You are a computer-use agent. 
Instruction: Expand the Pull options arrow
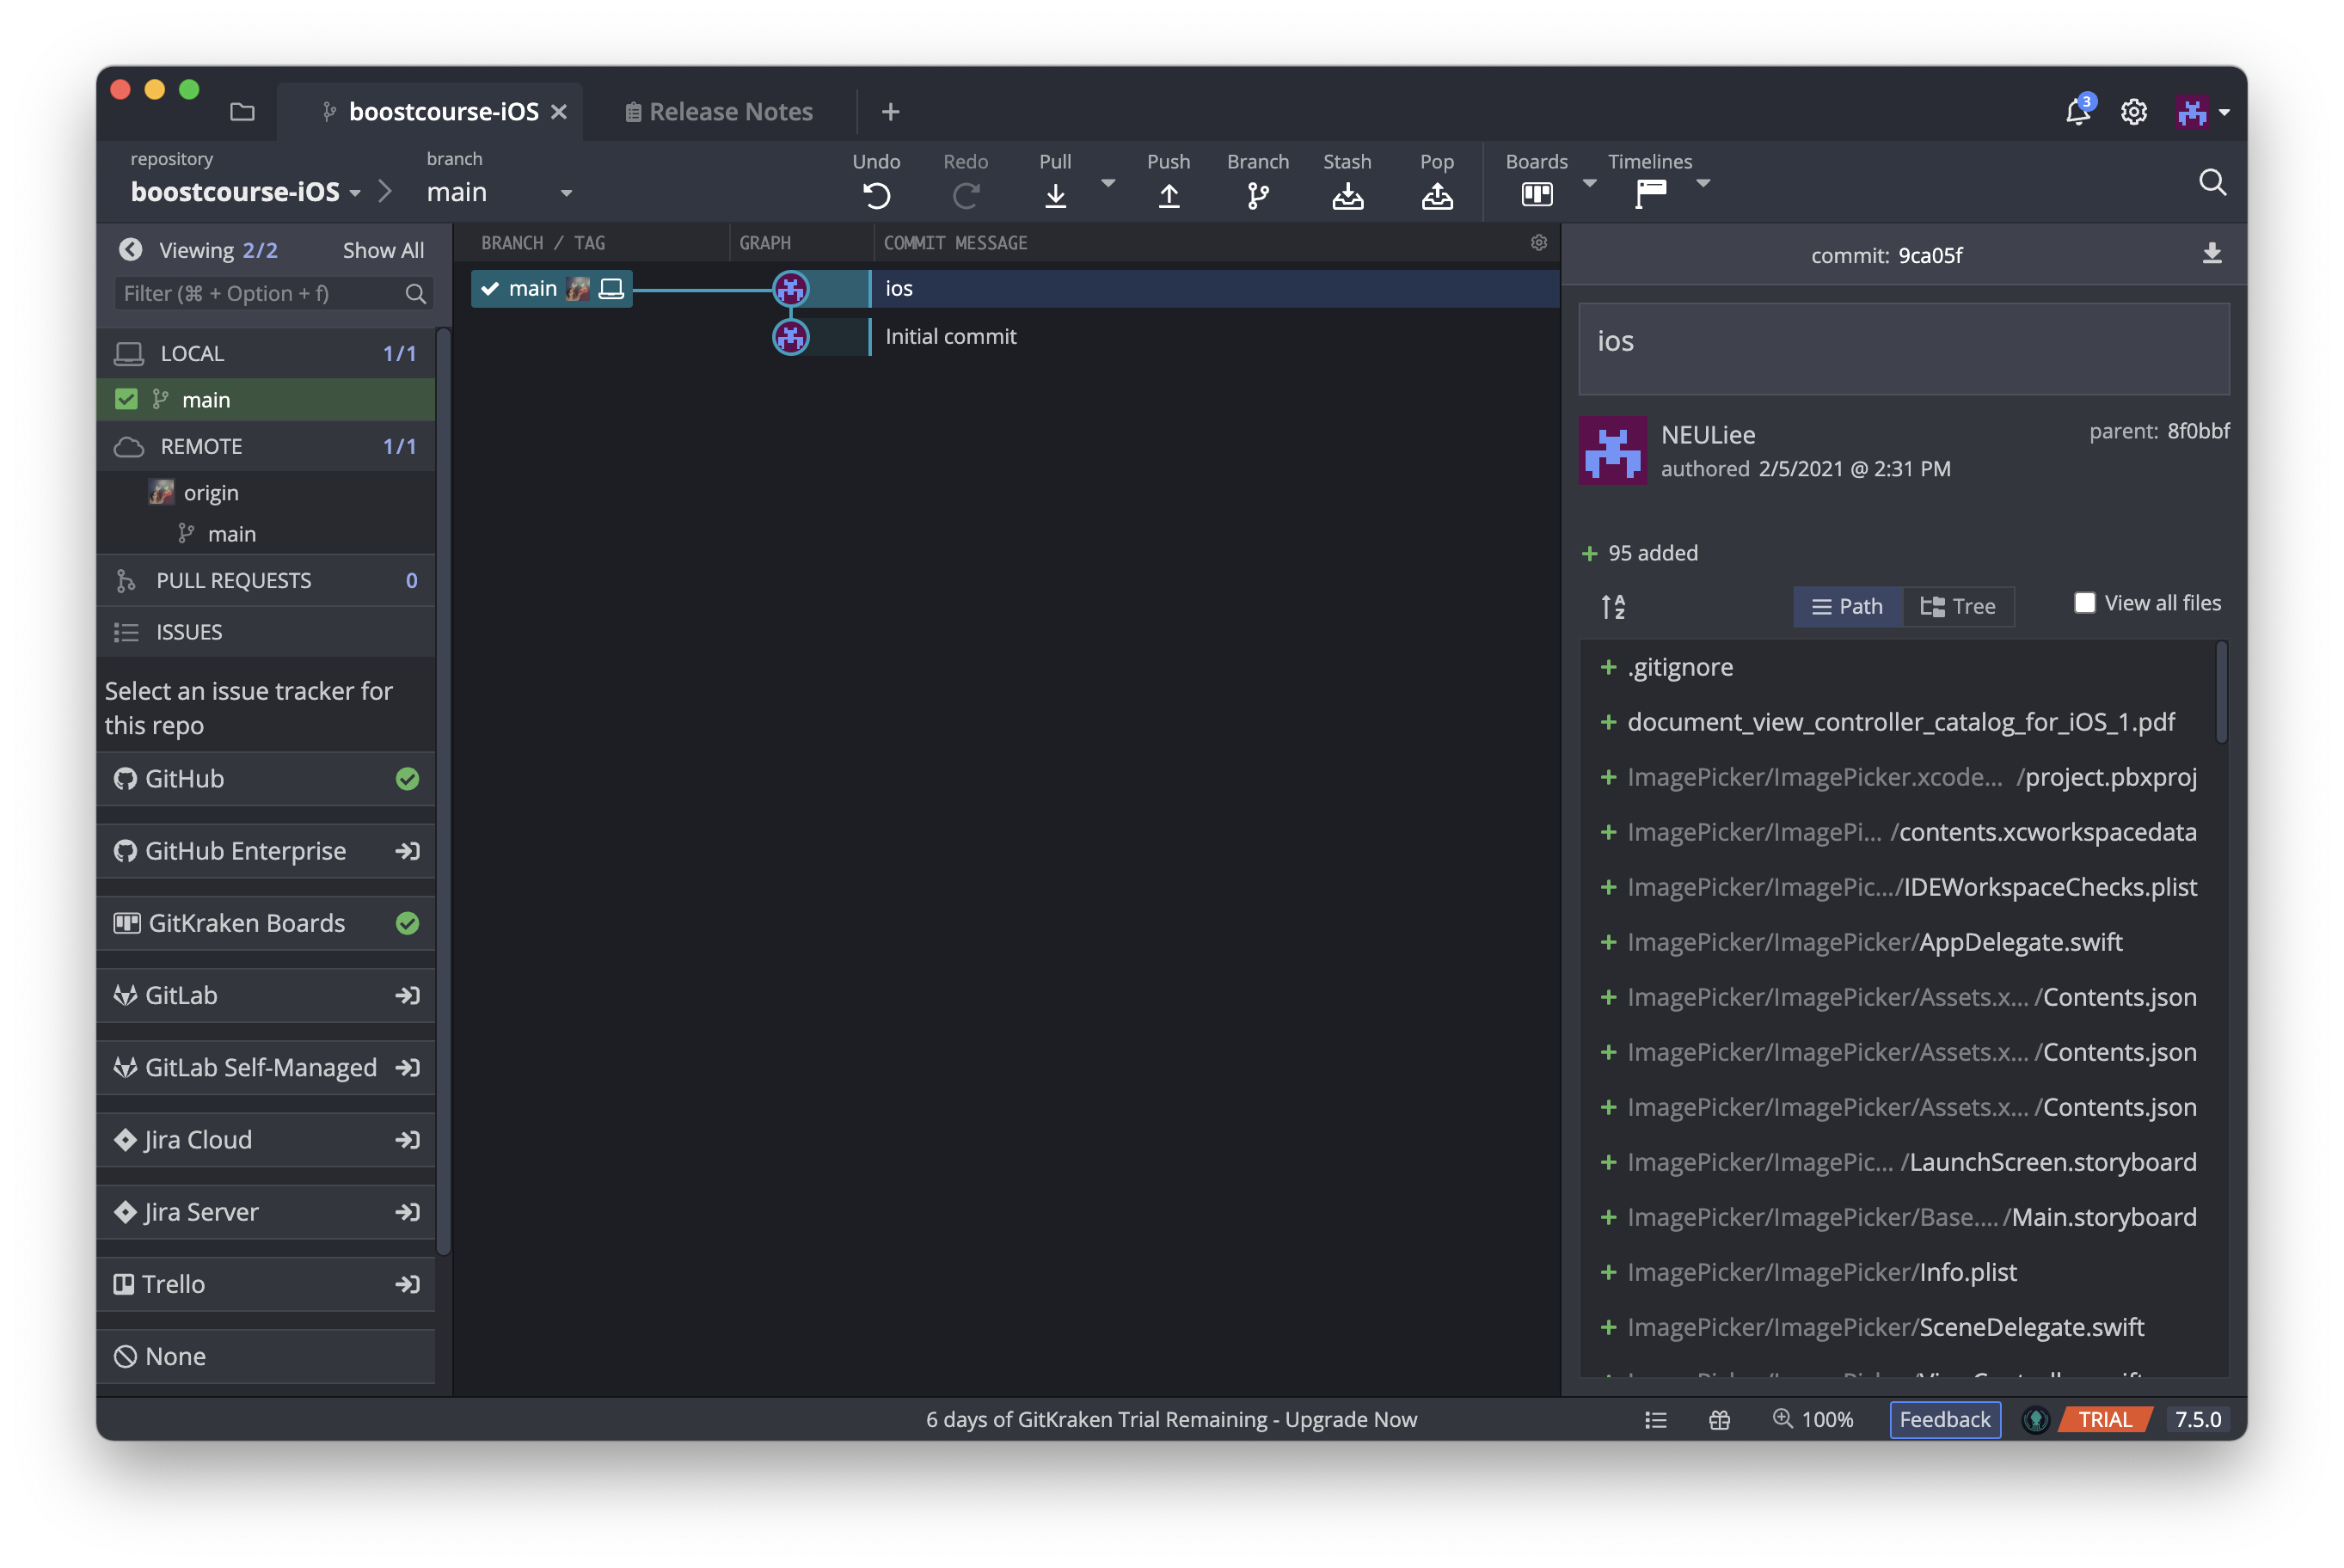1108,183
